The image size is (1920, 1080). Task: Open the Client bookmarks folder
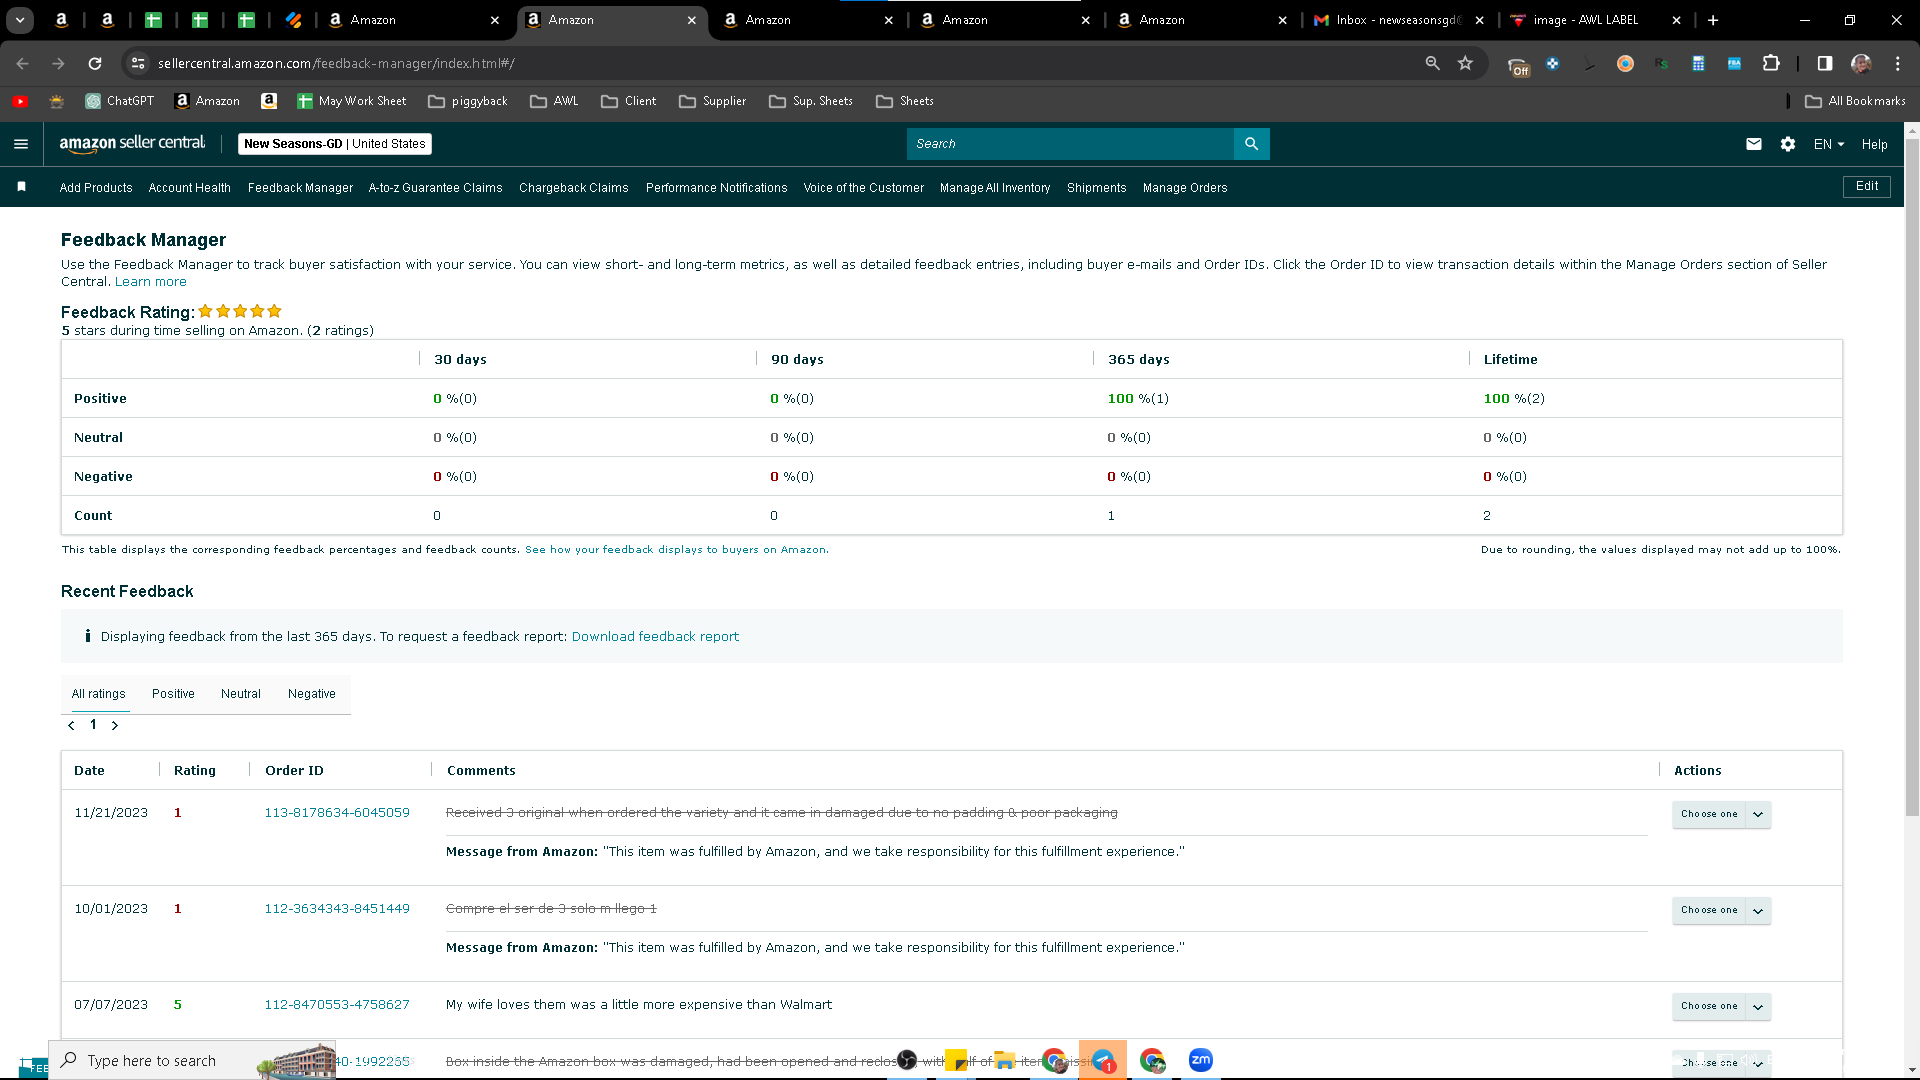[628, 101]
